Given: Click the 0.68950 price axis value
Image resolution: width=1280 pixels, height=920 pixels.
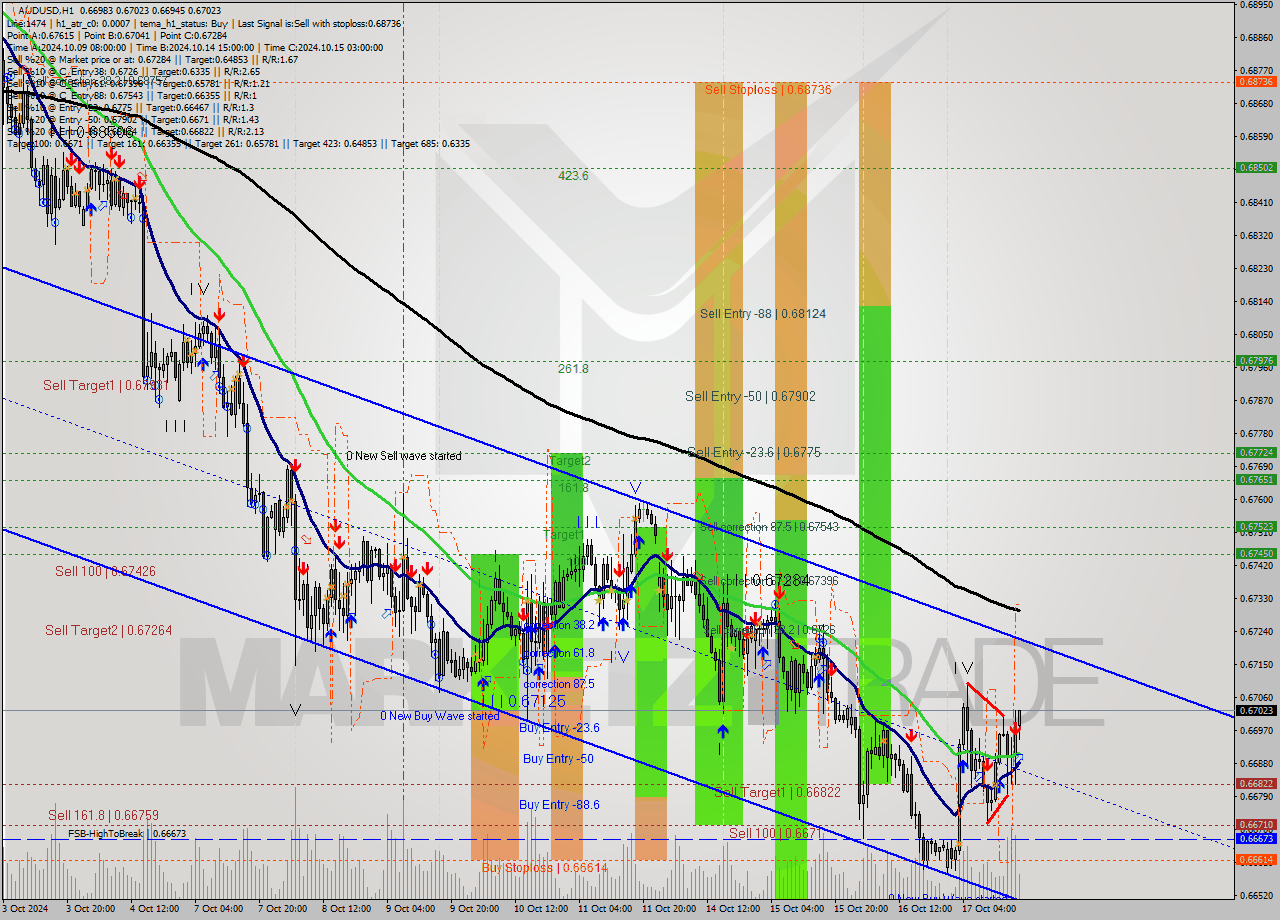Looking at the screenshot, I should [1255, 4].
